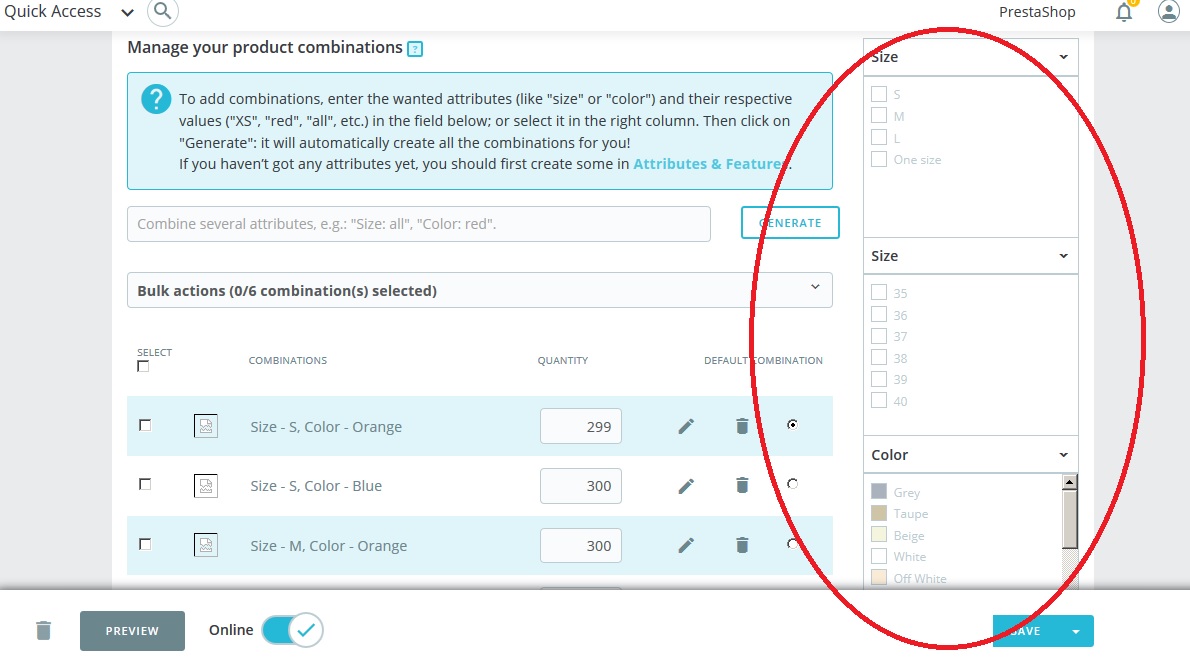Open the Attributes & Features link
1190x662 pixels.
(x=711, y=164)
